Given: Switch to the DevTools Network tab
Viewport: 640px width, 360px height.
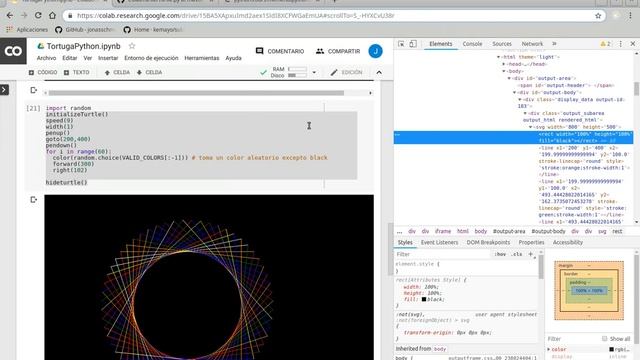Looking at the screenshot, I should point(532,44).
